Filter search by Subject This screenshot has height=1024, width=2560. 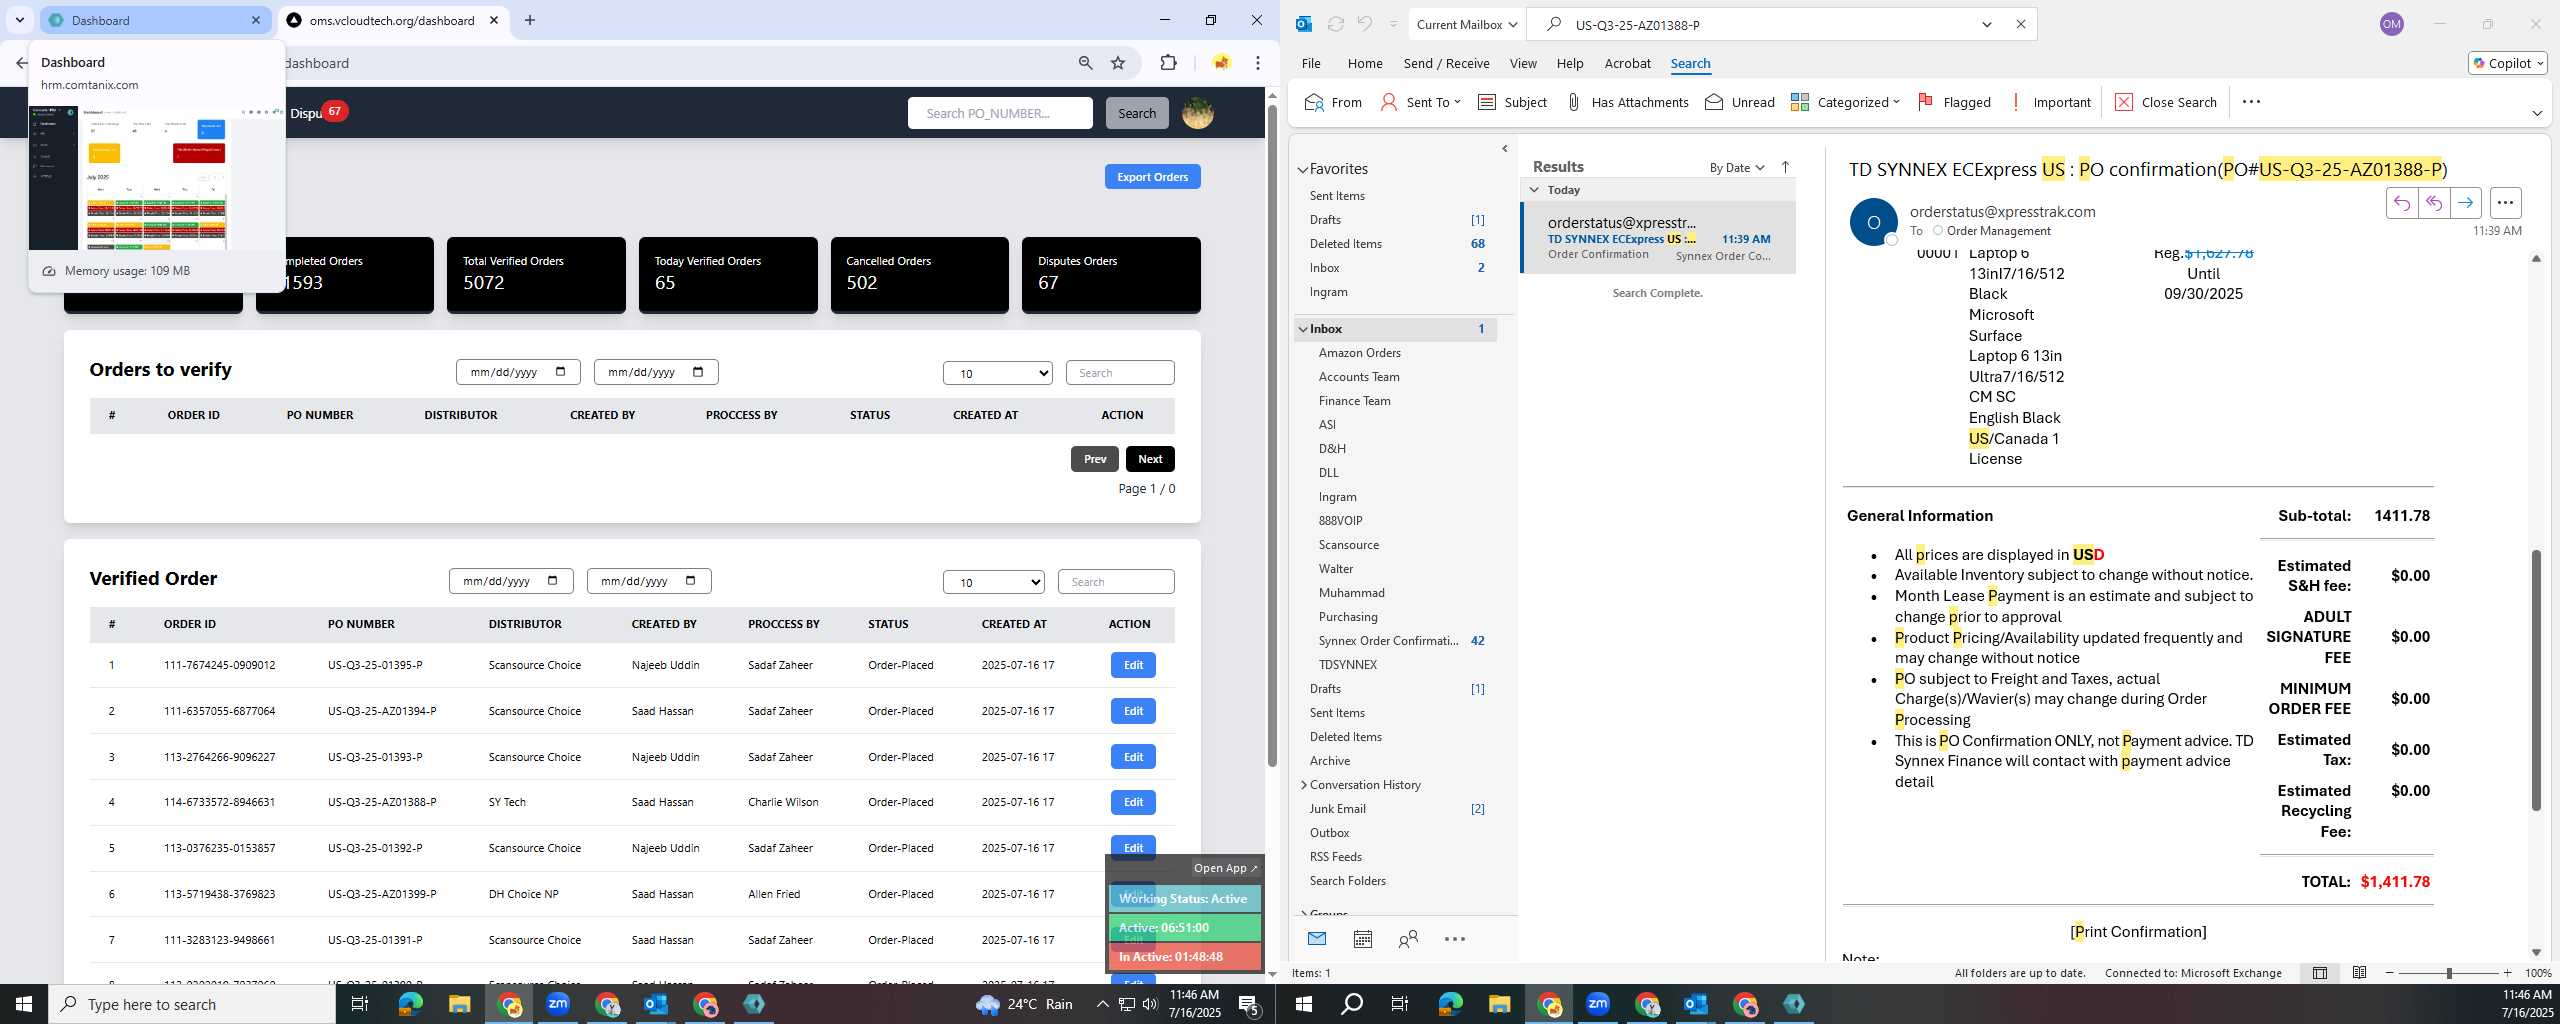(x=1512, y=102)
